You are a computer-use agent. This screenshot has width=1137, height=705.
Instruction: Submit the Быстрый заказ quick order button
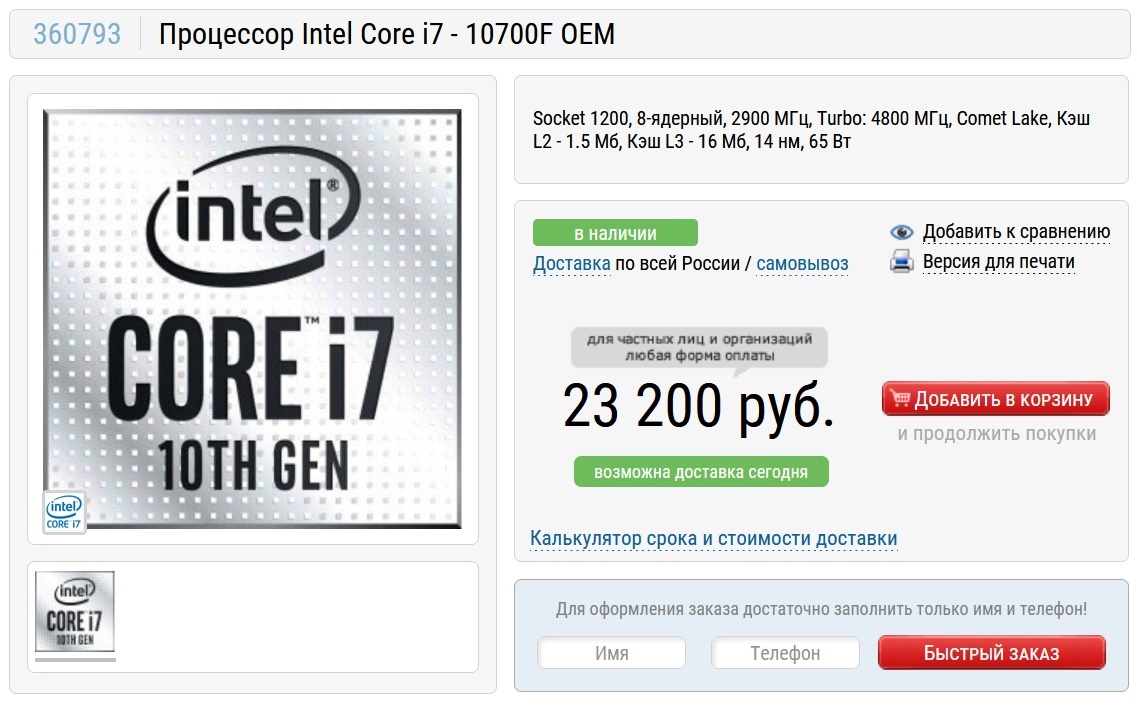pos(991,653)
